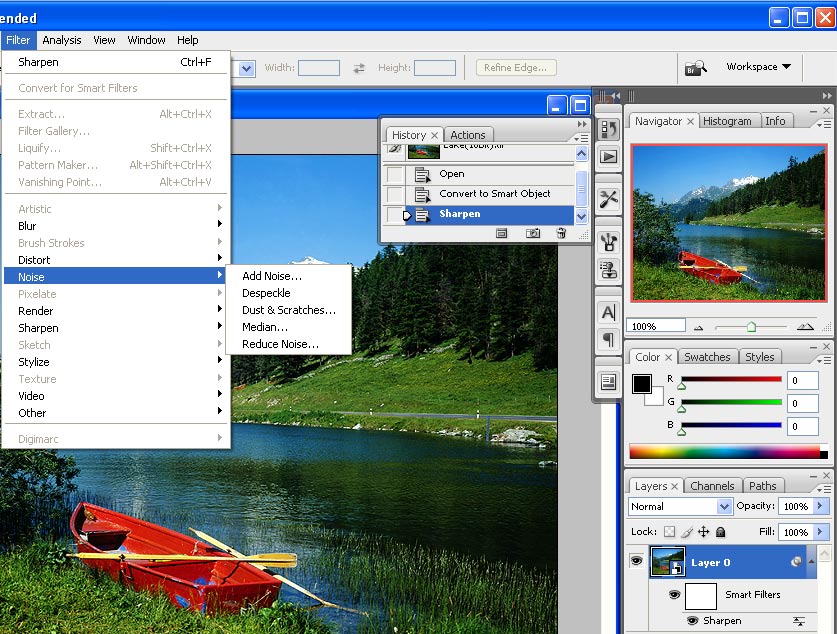Close the History tab with its x
837x634 pixels.
click(435, 135)
